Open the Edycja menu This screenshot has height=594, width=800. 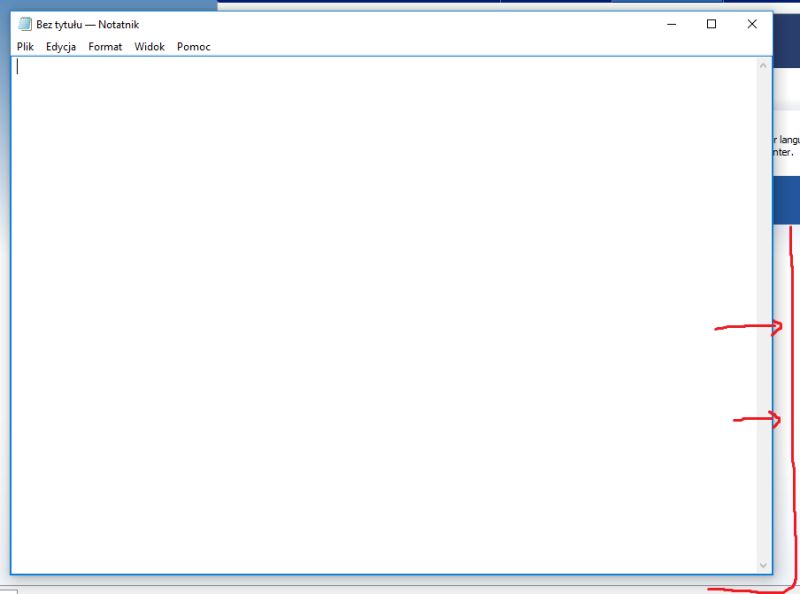(61, 46)
